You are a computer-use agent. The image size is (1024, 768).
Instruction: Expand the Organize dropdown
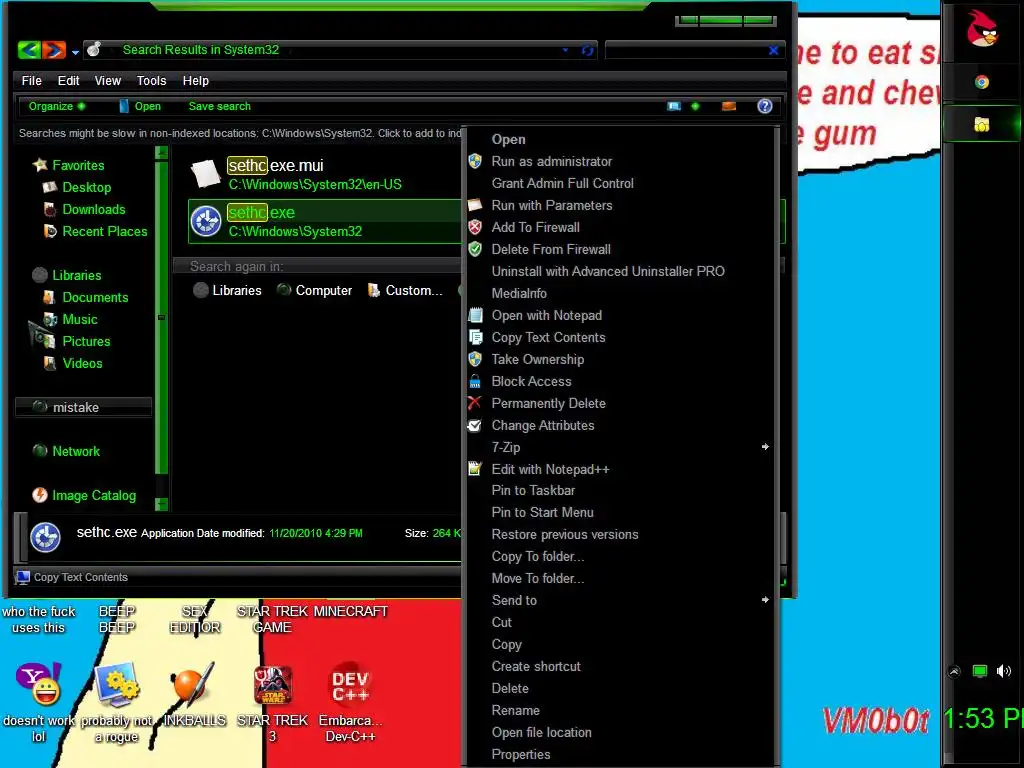point(57,106)
